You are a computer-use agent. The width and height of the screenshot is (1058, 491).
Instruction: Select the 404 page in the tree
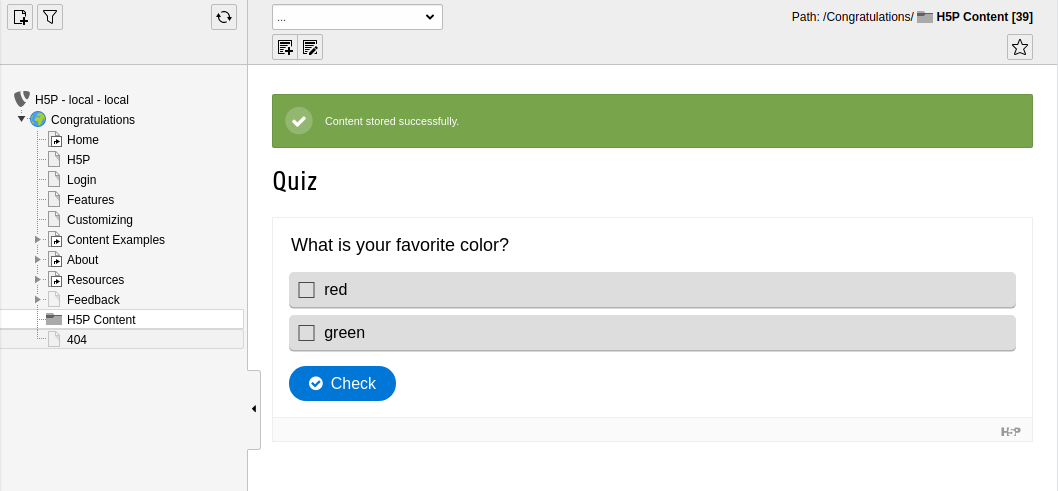(77, 340)
